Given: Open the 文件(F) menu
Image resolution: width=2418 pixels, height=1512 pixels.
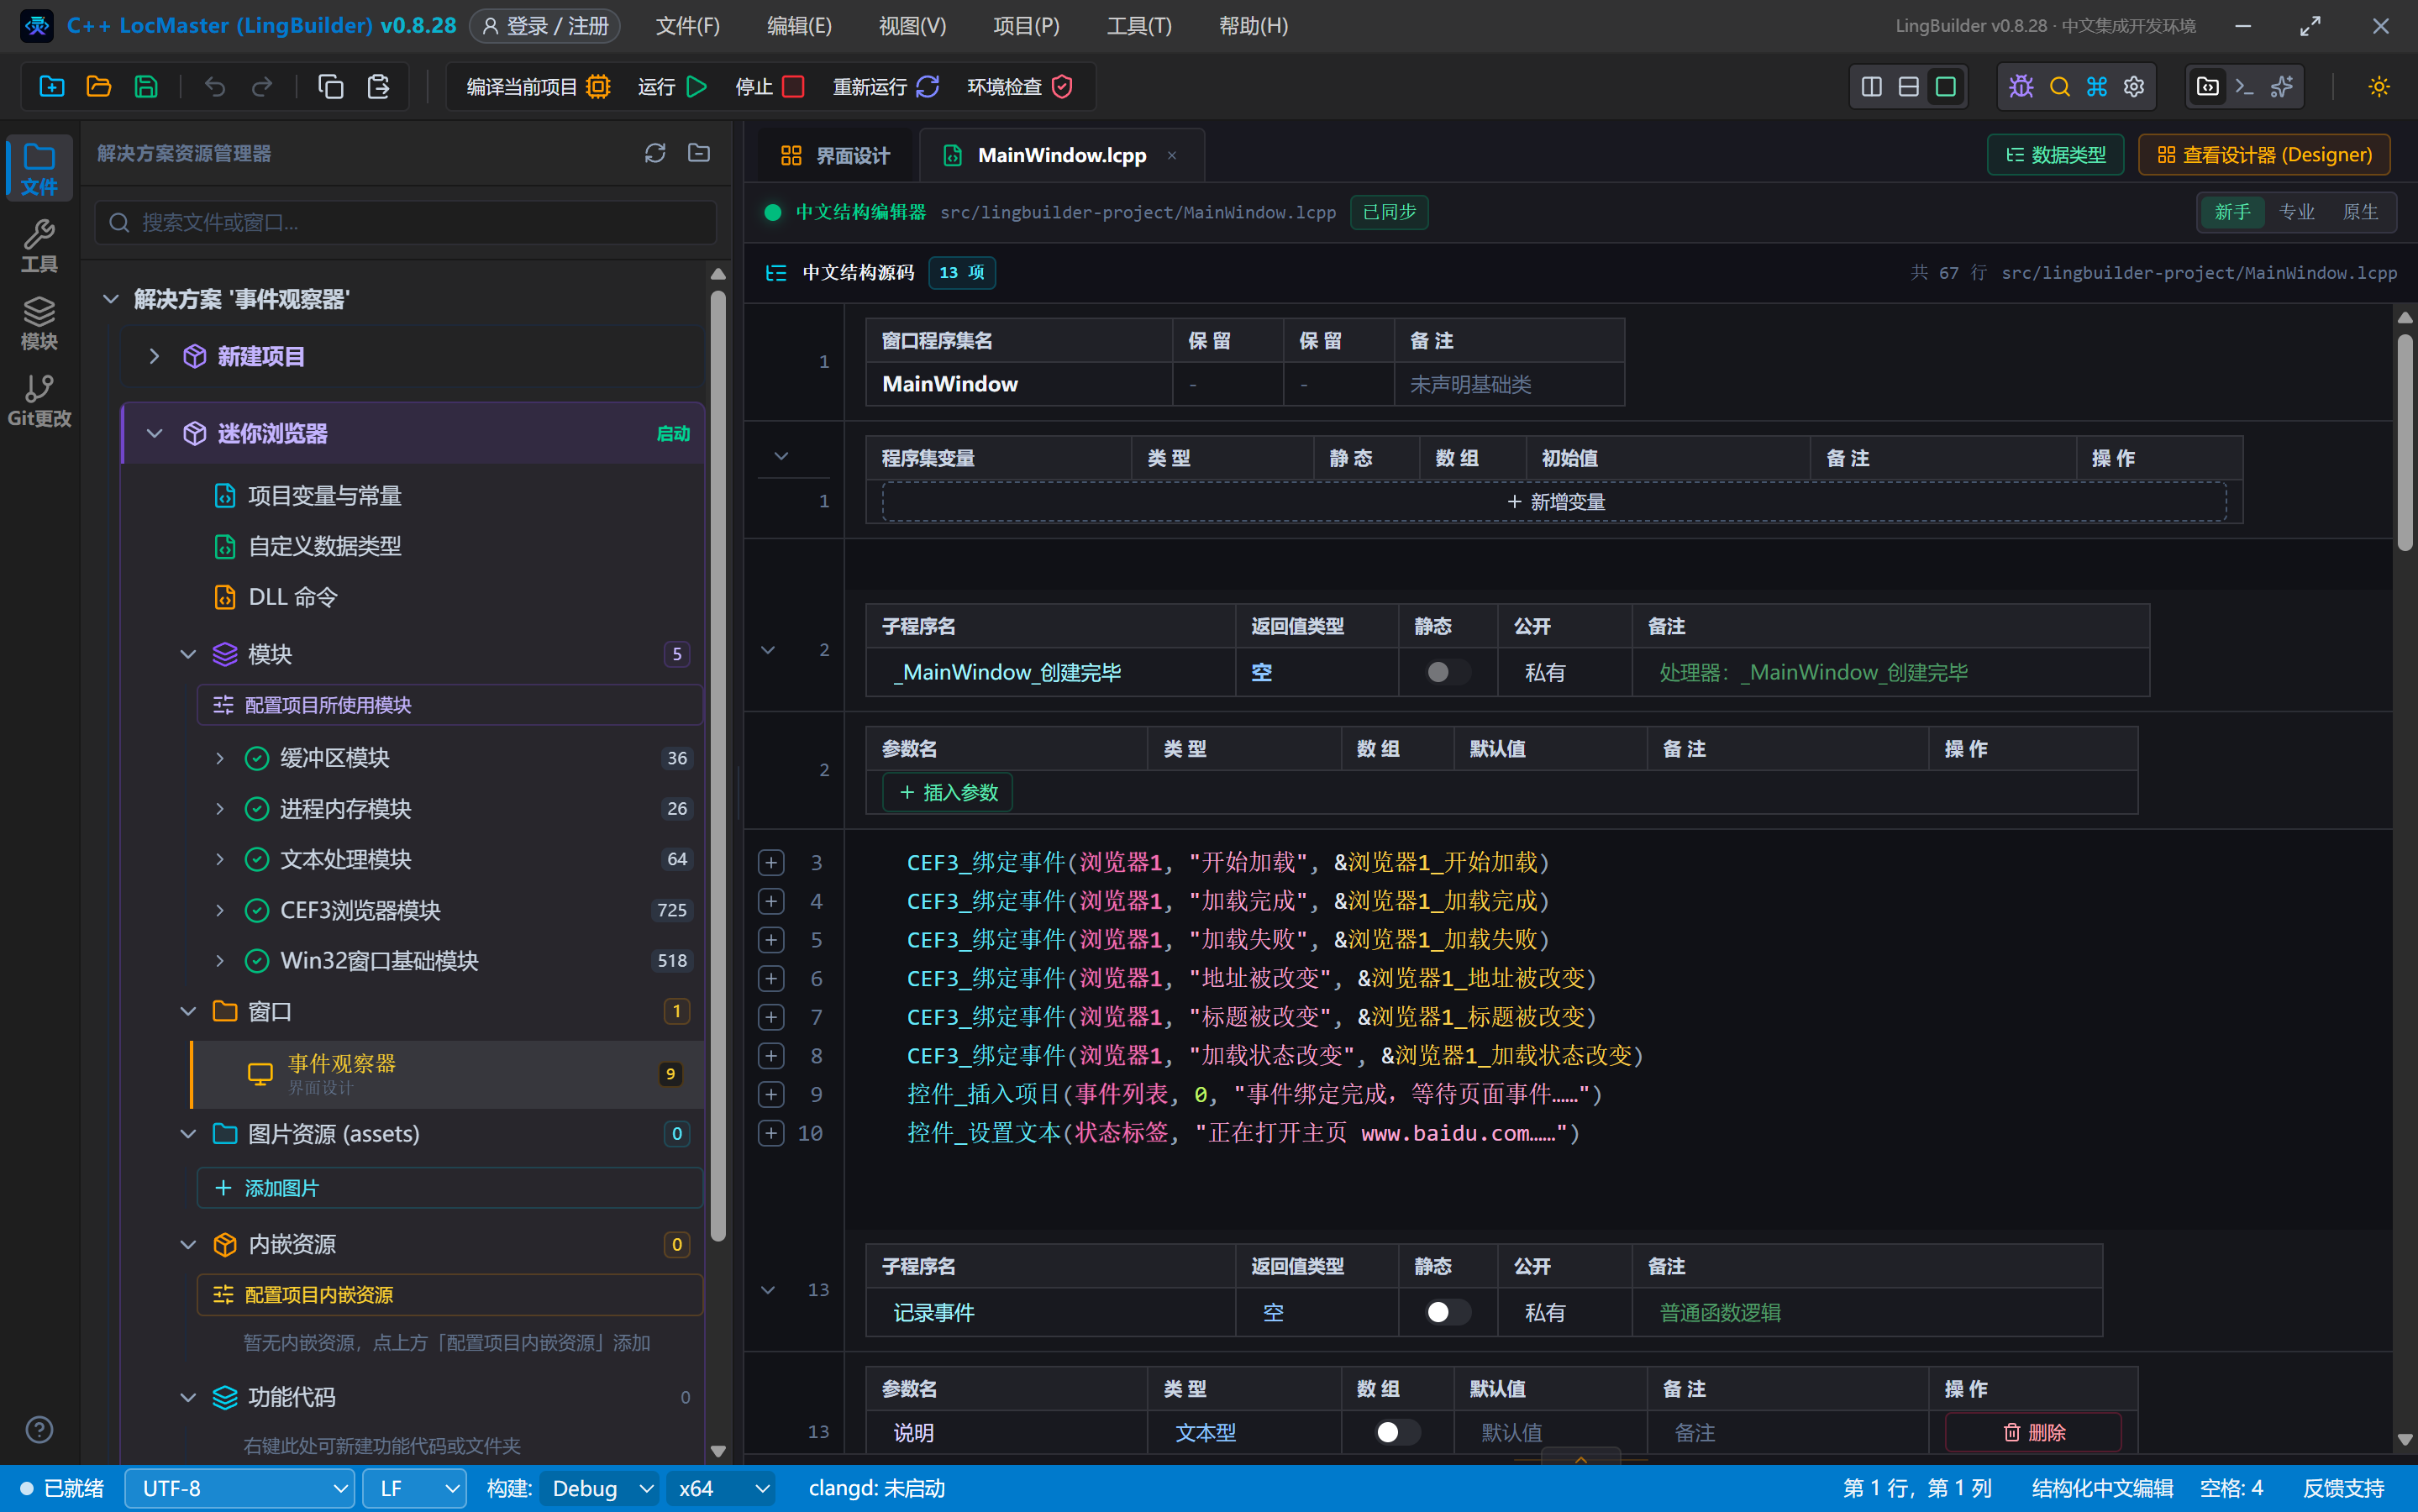Looking at the screenshot, I should click(x=687, y=26).
